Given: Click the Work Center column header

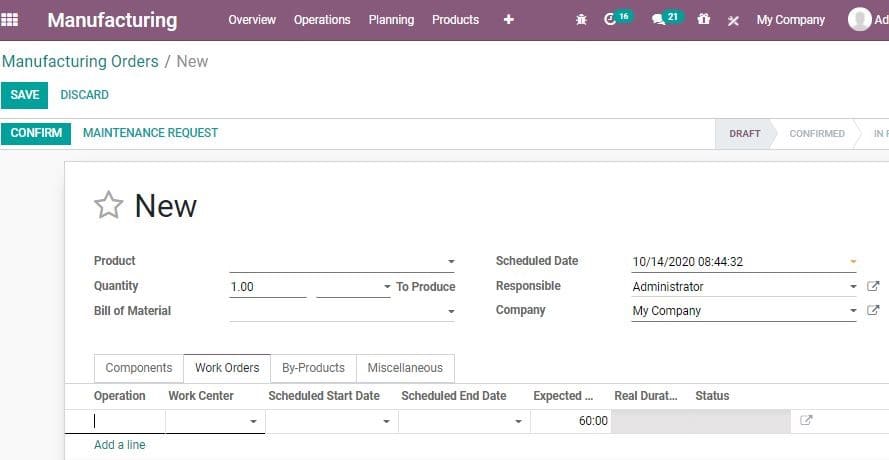Looking at the screenshot, I should [201, 396].
